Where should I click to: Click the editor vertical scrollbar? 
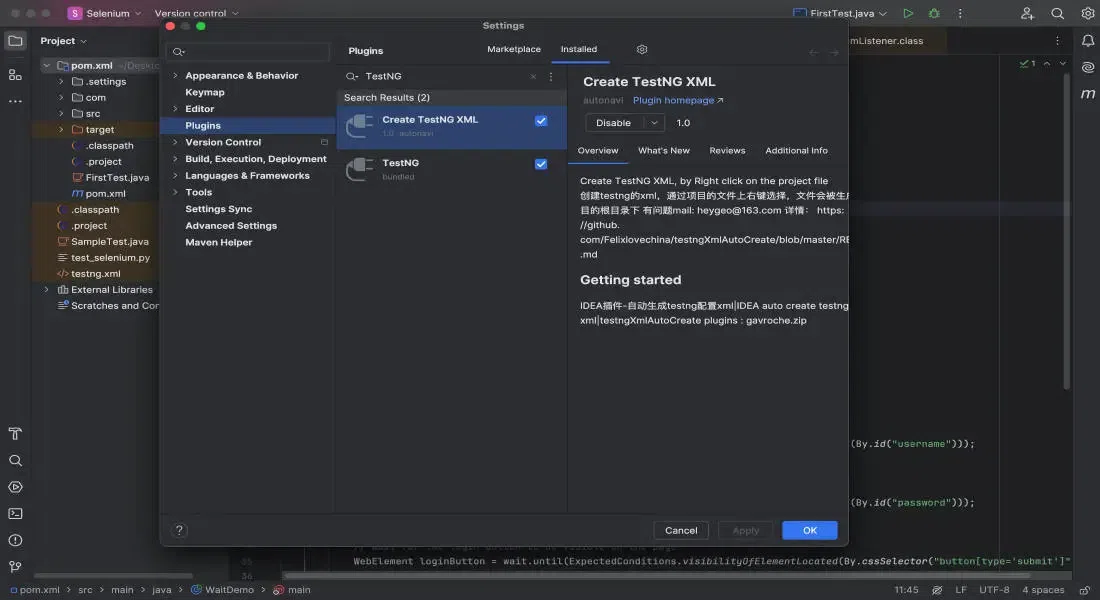click(1066, 232)
